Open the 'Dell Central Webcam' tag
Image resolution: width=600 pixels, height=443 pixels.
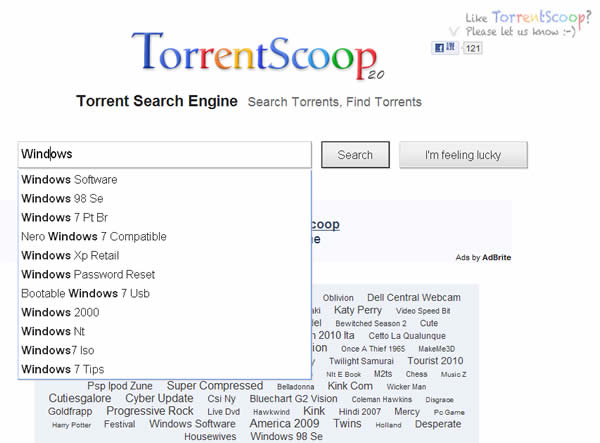click(414, 297)
